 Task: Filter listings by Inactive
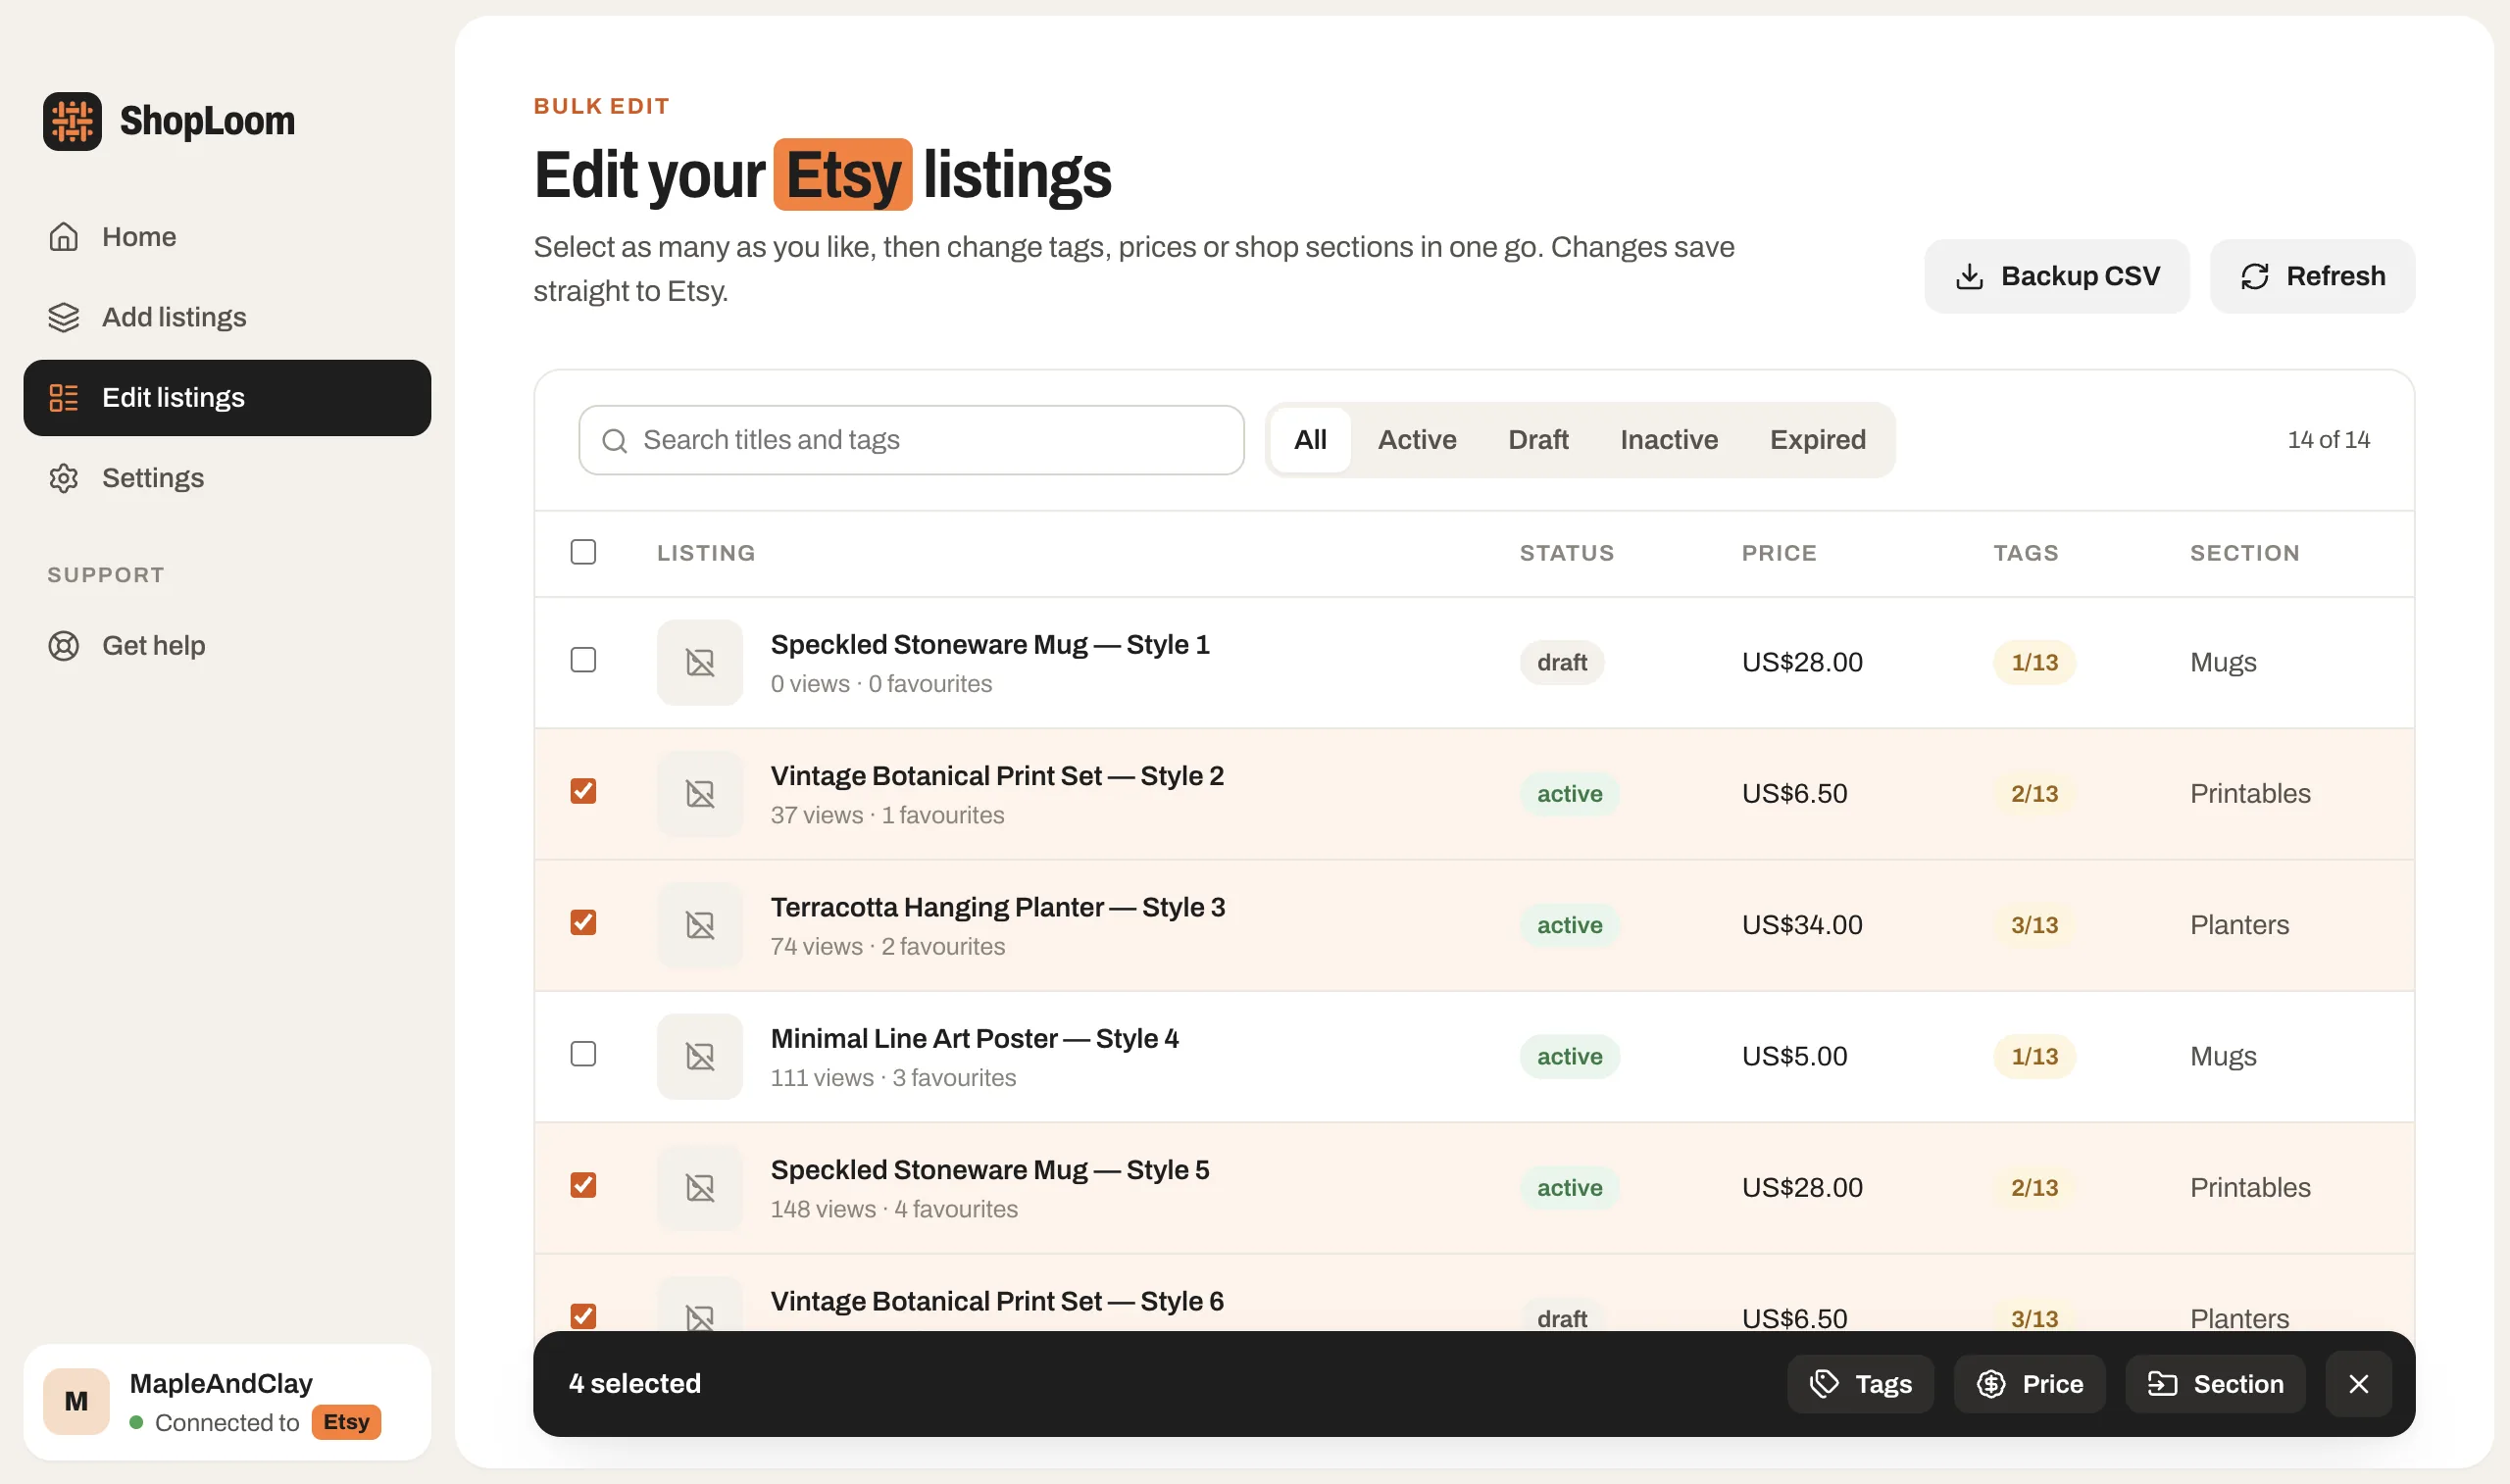(x=1669, y=440)
